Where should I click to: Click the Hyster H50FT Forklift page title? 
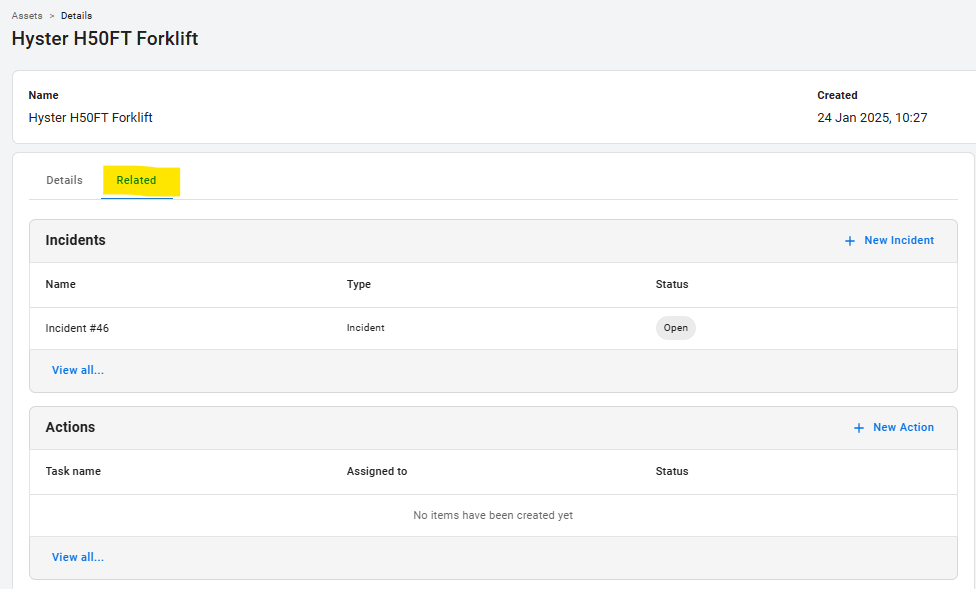(x=105, y=39)
